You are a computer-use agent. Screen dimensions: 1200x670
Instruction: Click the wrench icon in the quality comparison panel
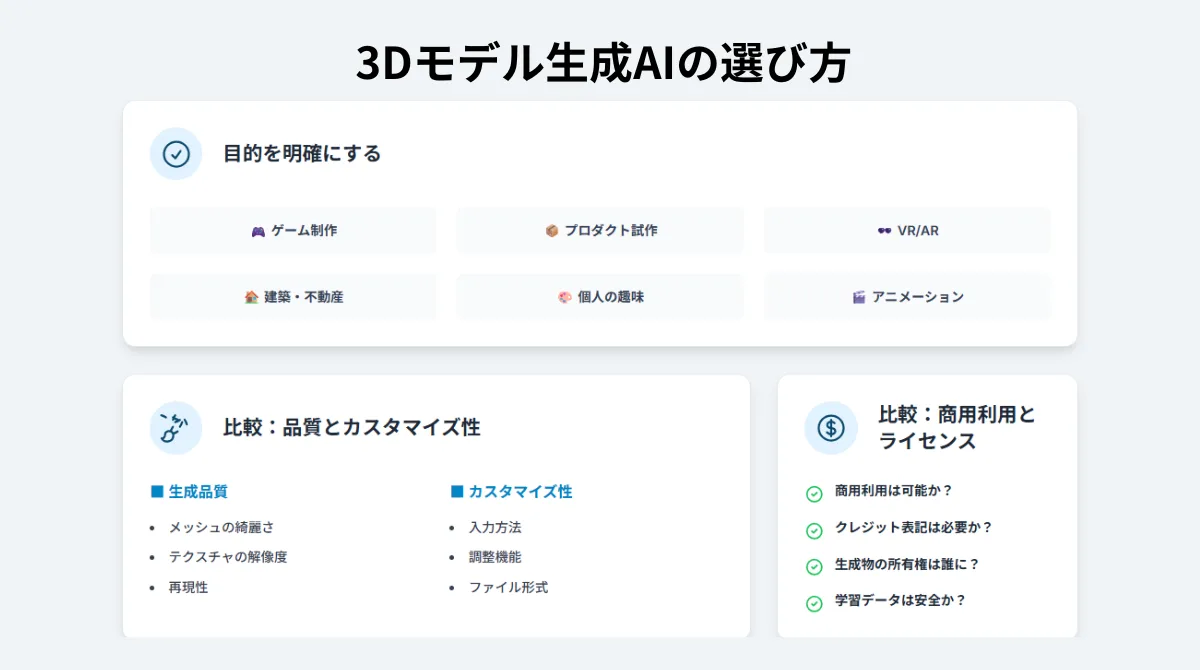175,427
